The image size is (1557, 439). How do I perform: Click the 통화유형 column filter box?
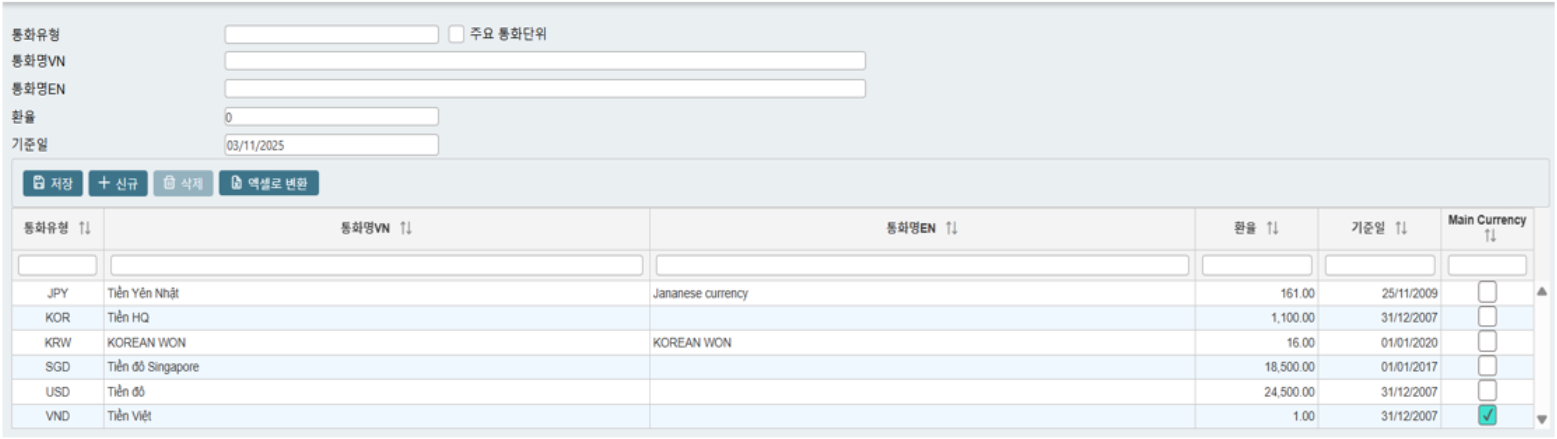[x=58, y=265]
